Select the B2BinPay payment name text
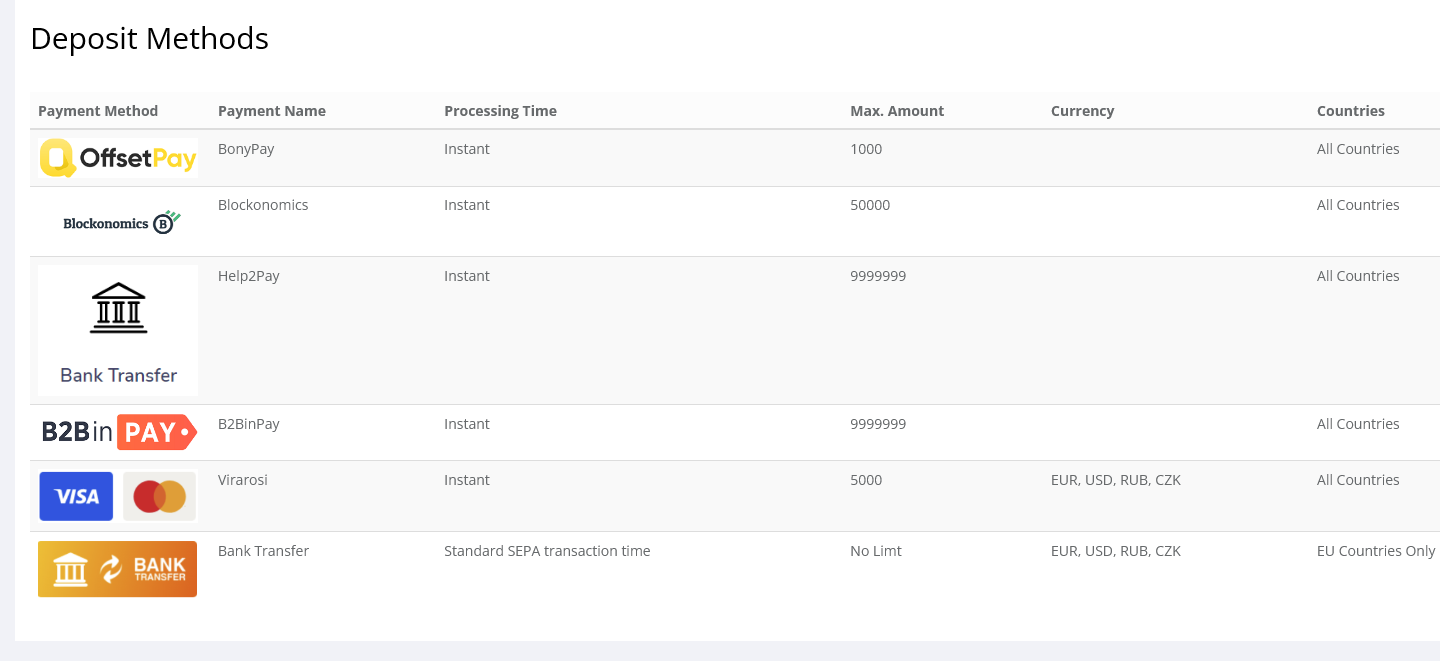Screen dimensions: 1440x661 [x=249, y=424]
